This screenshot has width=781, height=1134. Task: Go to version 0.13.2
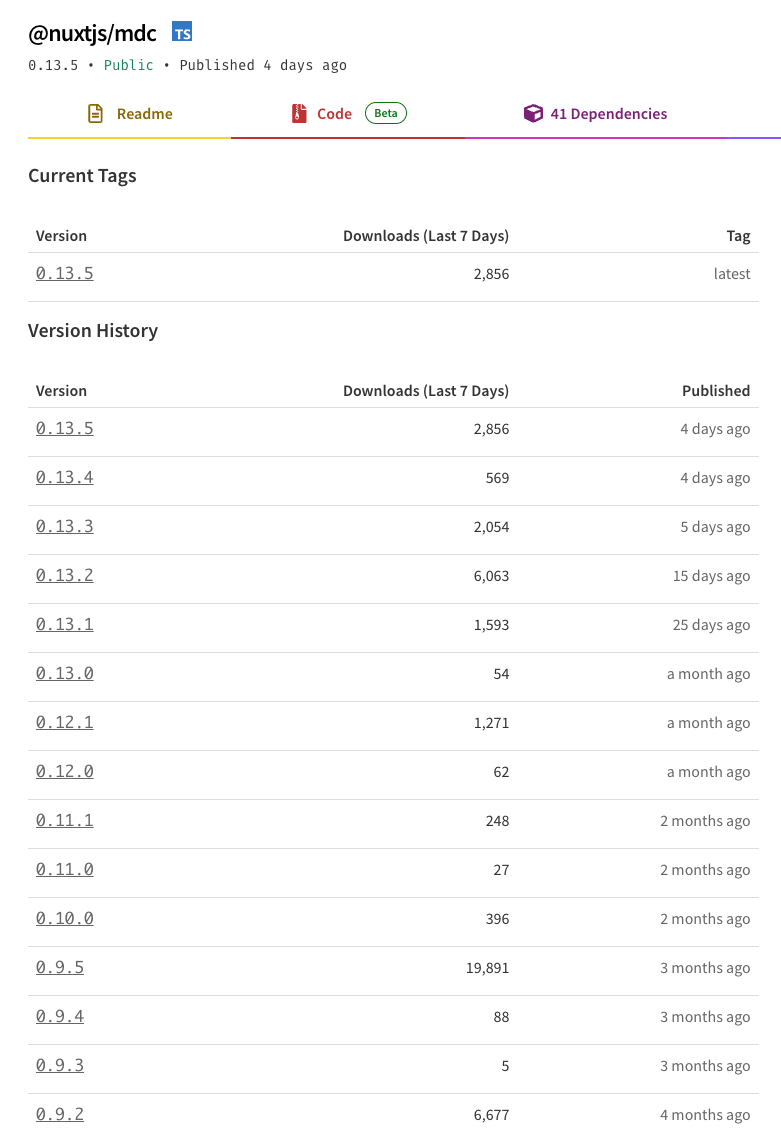click(65, 575)
